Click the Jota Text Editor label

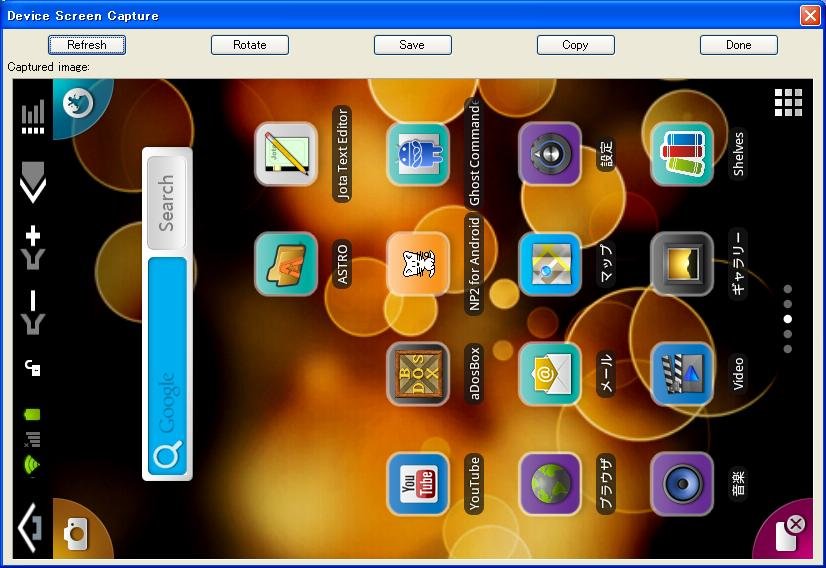click(x=342, y=154)
